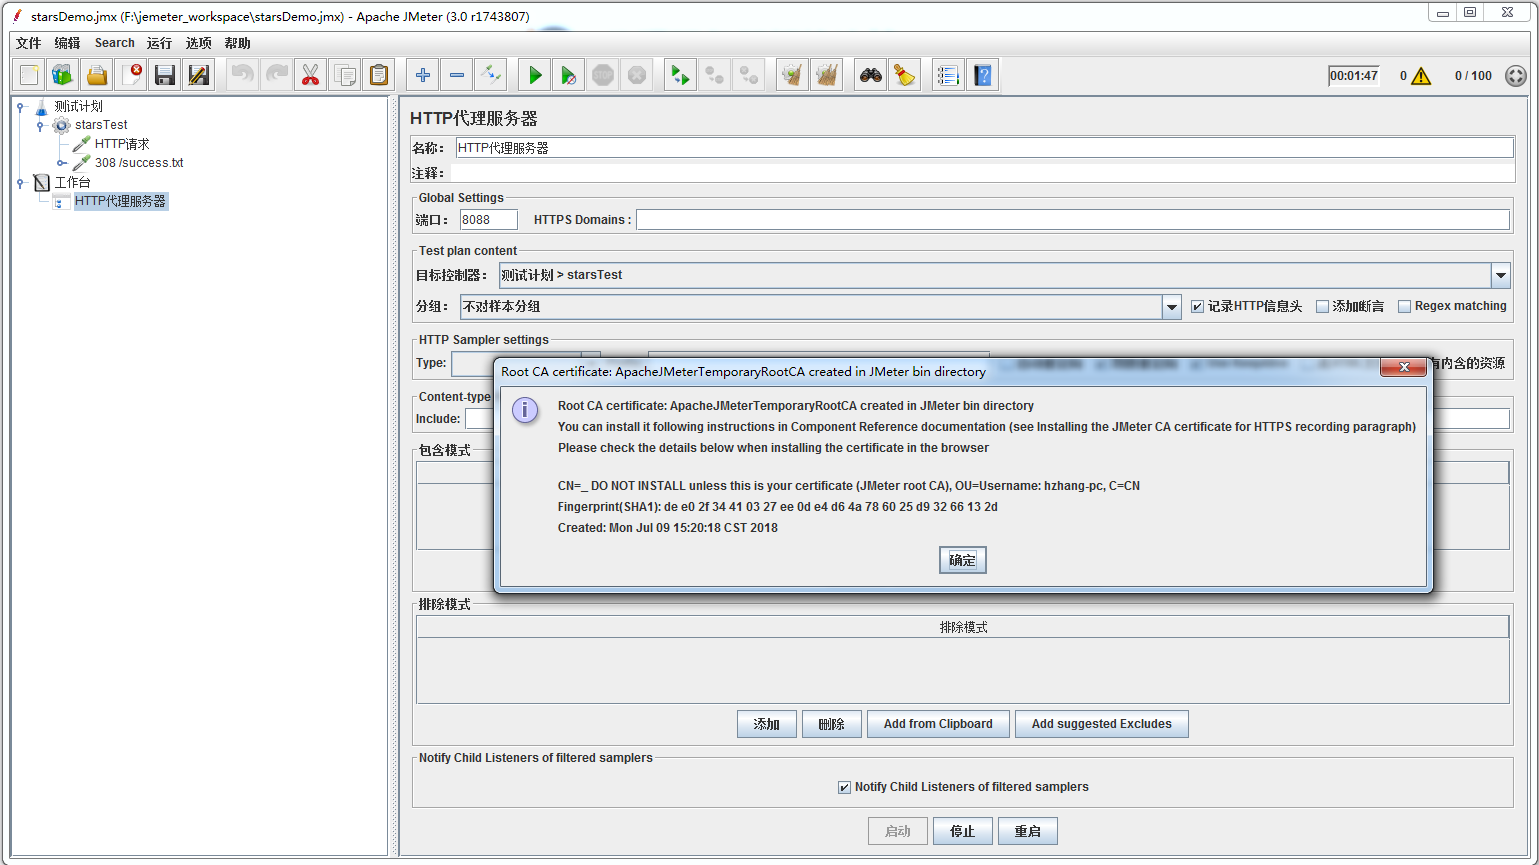
Task: Toggle the Regex matching checkbox
Action: pos(1405,307)
